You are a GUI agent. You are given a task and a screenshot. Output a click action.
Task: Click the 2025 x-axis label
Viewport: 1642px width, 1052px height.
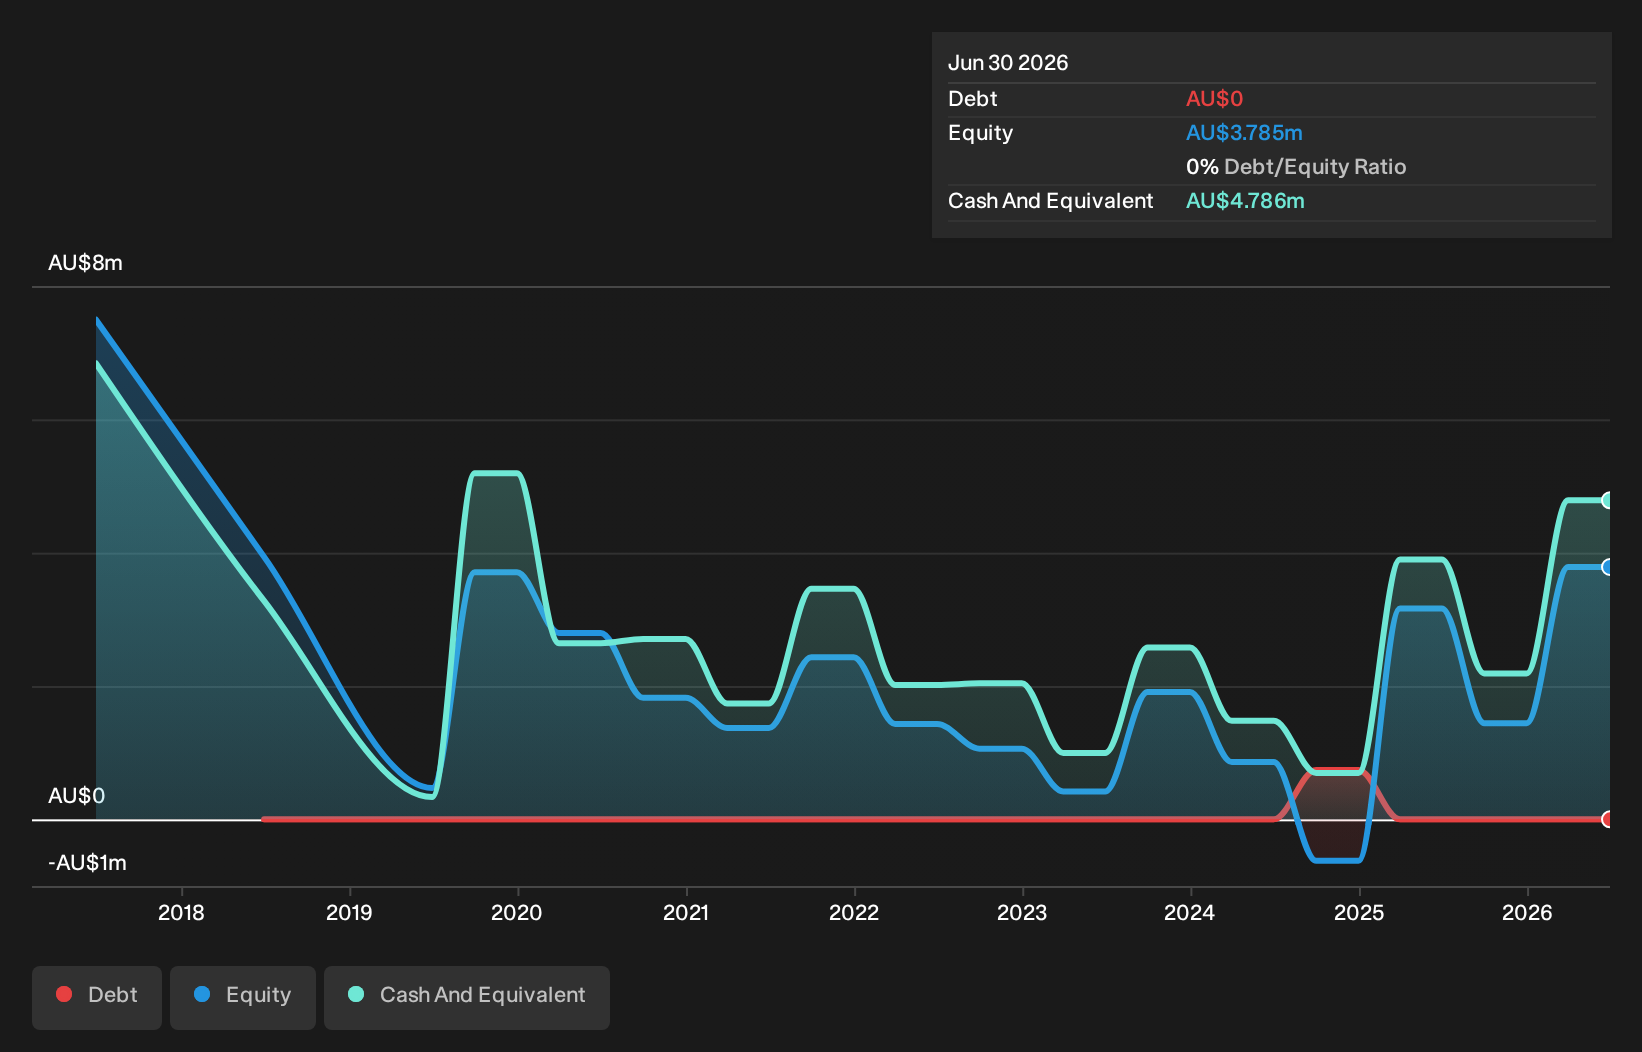[x=1359, y=912]
